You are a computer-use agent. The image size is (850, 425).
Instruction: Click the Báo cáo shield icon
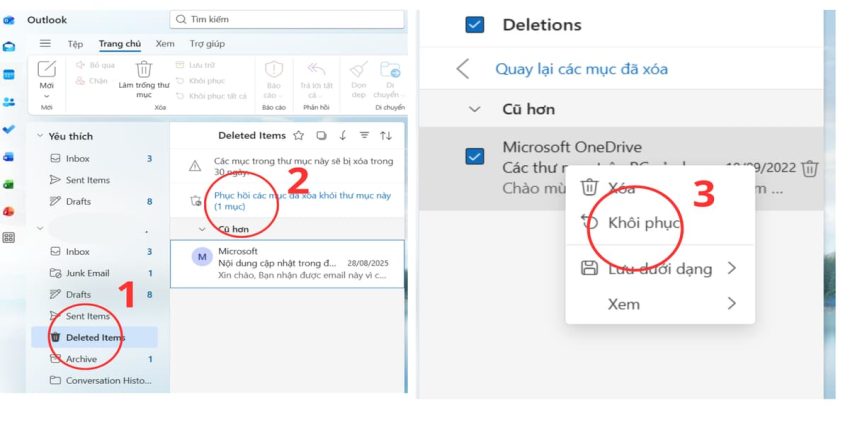[x=274, y=69]
